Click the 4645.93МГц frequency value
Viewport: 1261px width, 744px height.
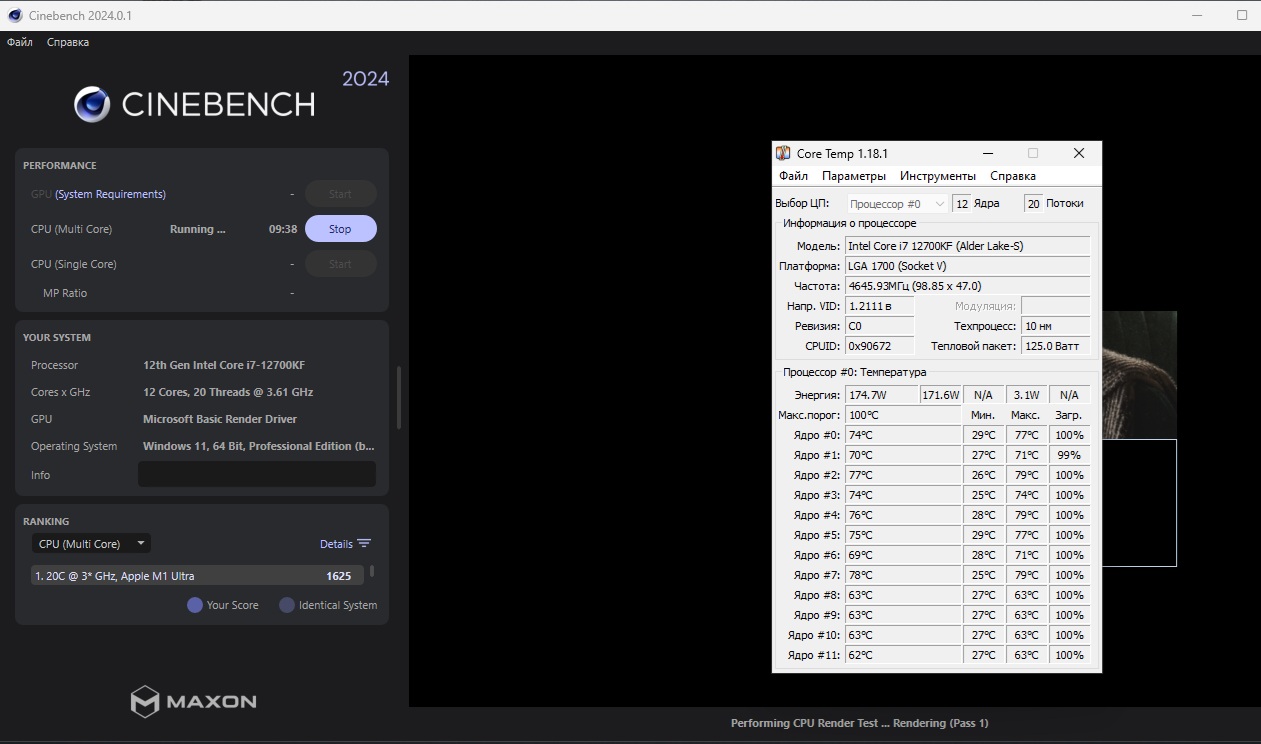coord(968,286)
